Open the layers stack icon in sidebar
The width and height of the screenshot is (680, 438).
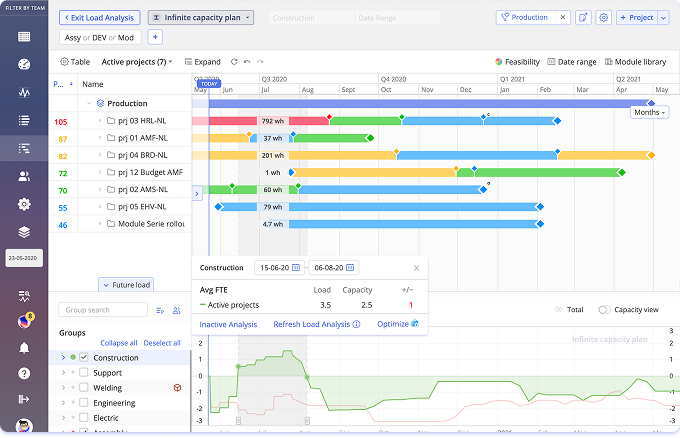coord(24,232)
